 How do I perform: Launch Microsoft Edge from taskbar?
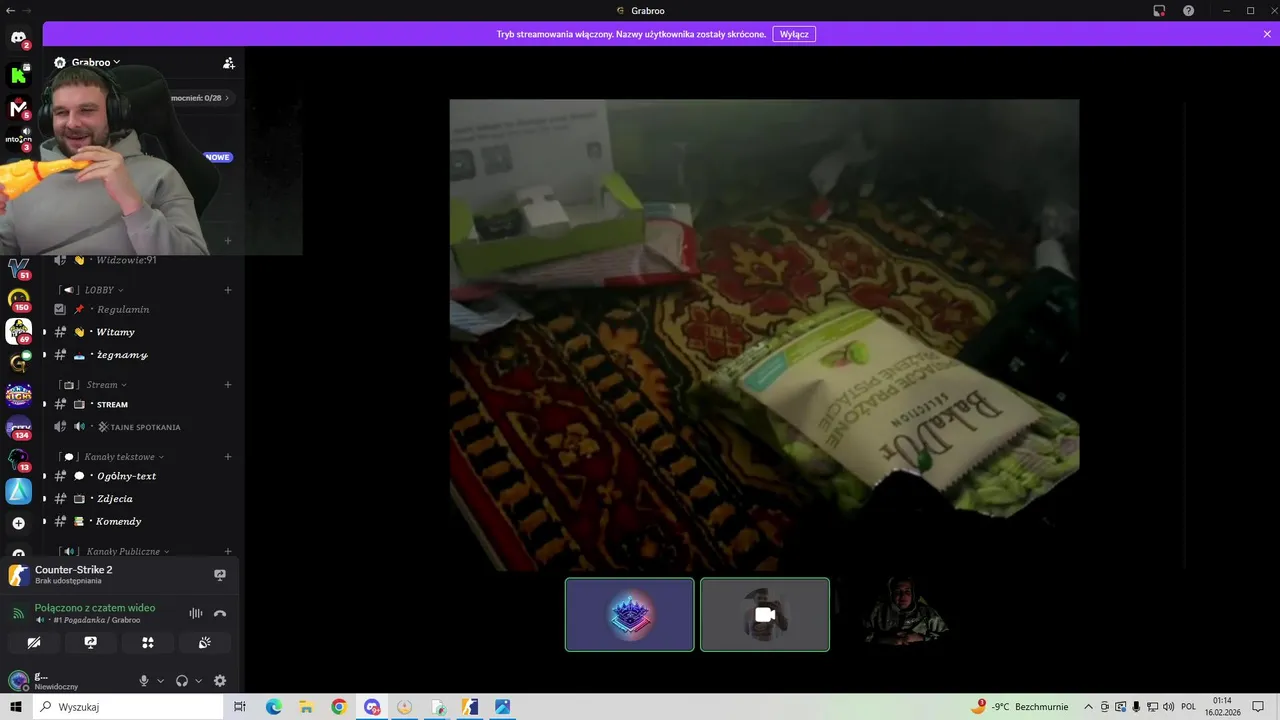point(274,707)
